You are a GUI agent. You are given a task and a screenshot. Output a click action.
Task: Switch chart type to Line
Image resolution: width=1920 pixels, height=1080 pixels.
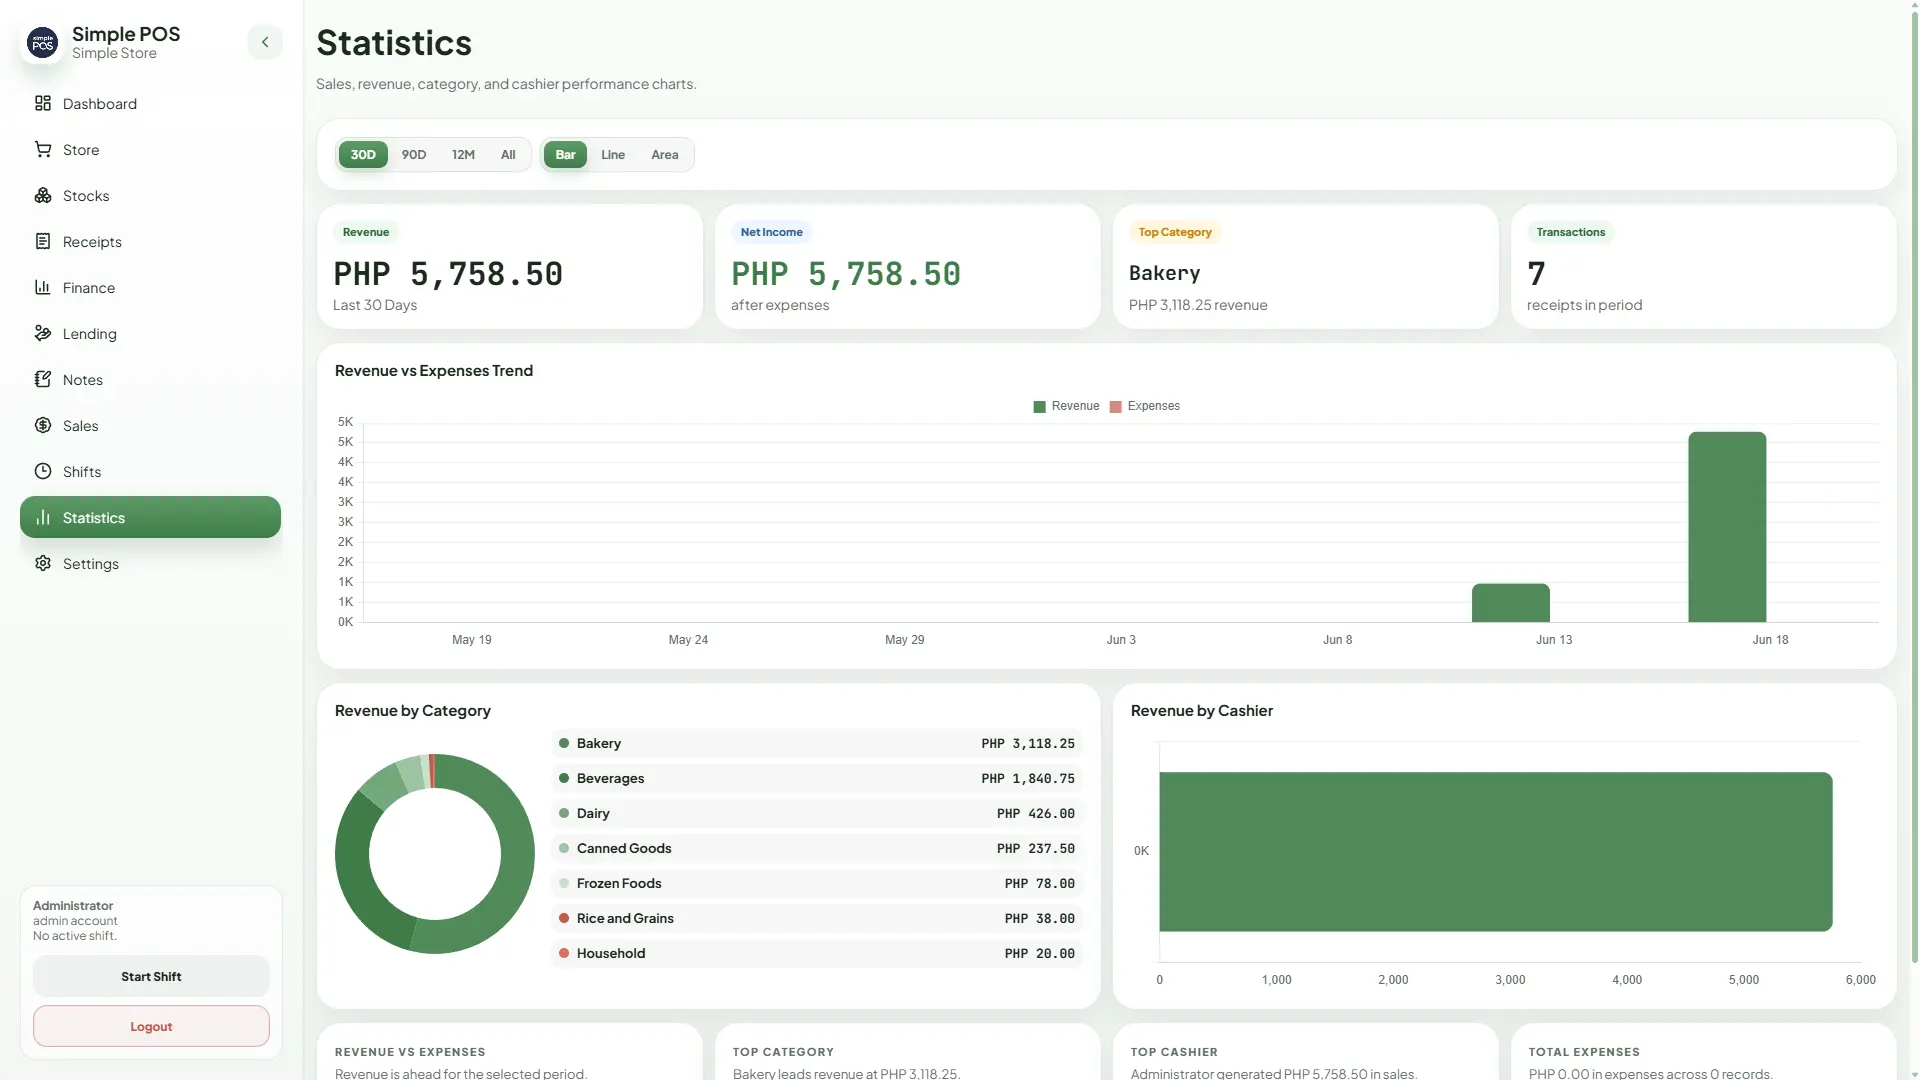click(613, 155)
